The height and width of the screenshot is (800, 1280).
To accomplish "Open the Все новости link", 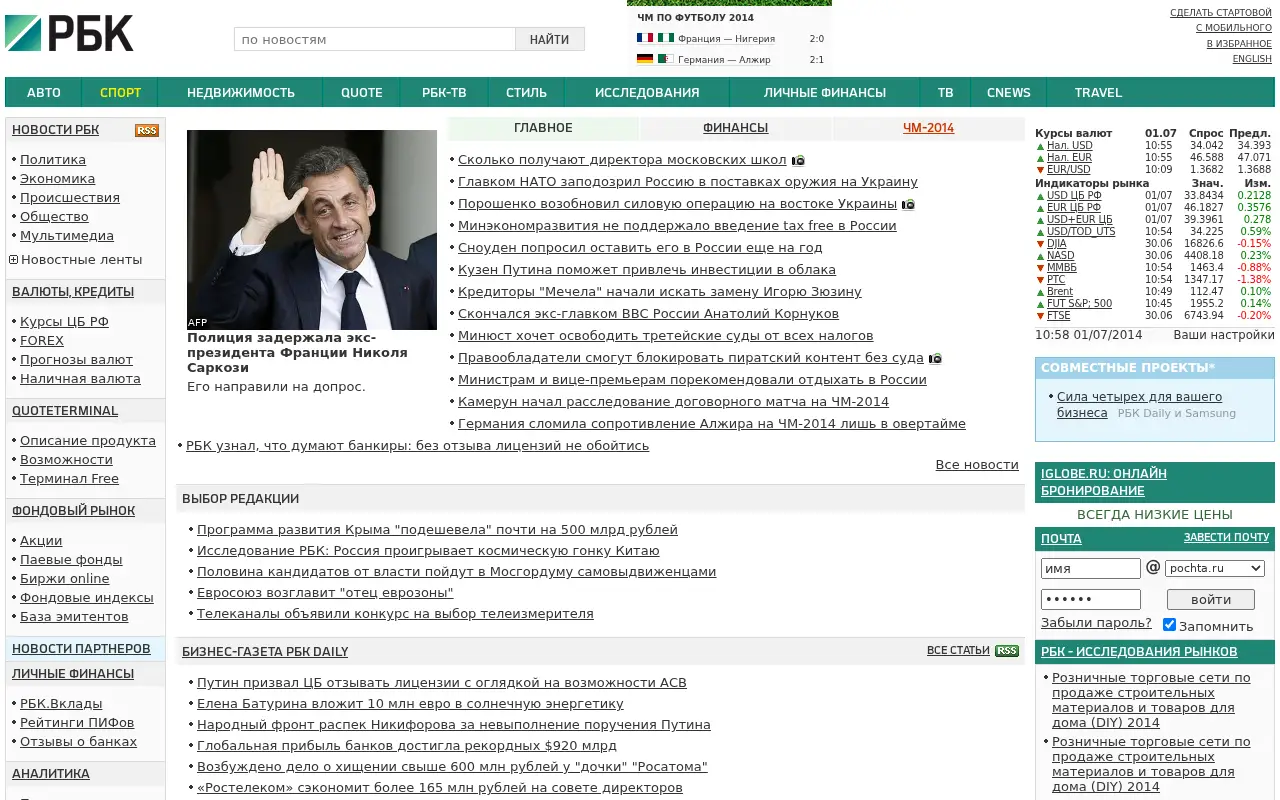I will click(977, 465).
